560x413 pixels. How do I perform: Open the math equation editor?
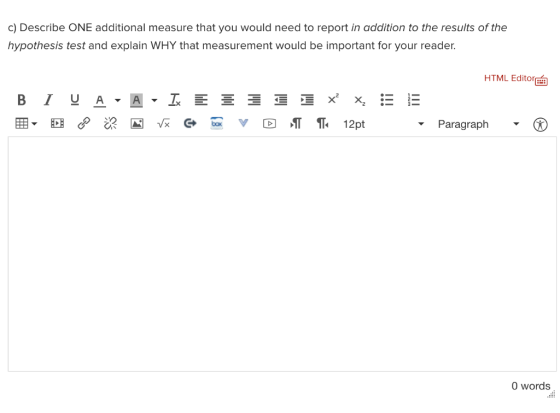tap(164, 124)
